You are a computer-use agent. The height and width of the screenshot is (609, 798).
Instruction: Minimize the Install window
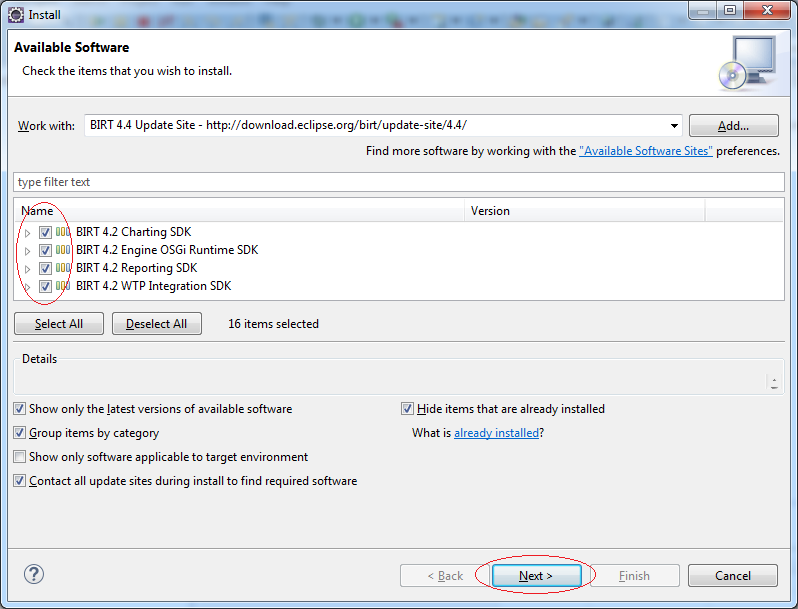pyautogui.click(x=703, y=10)
